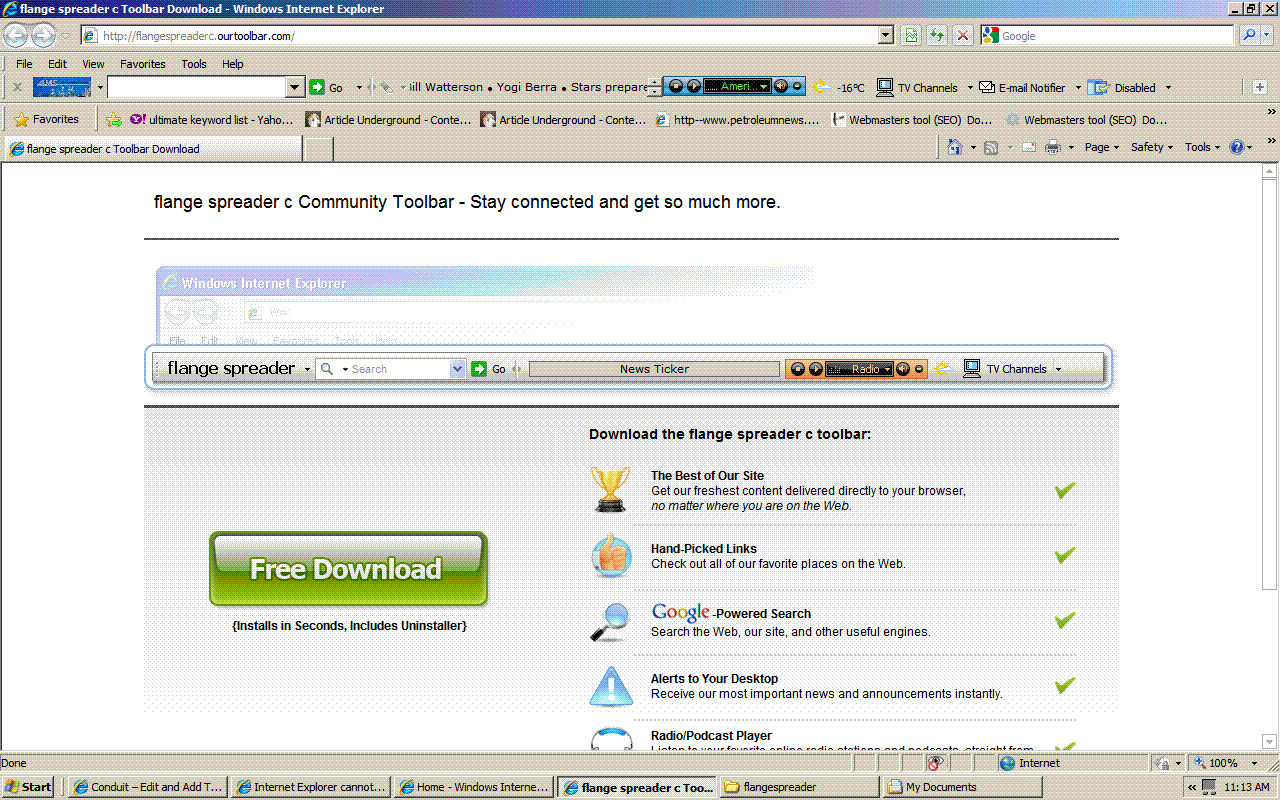Viewport: 1280px width, 800px height.
Task: Click into the browser address bar
Action: click(480, 36)
